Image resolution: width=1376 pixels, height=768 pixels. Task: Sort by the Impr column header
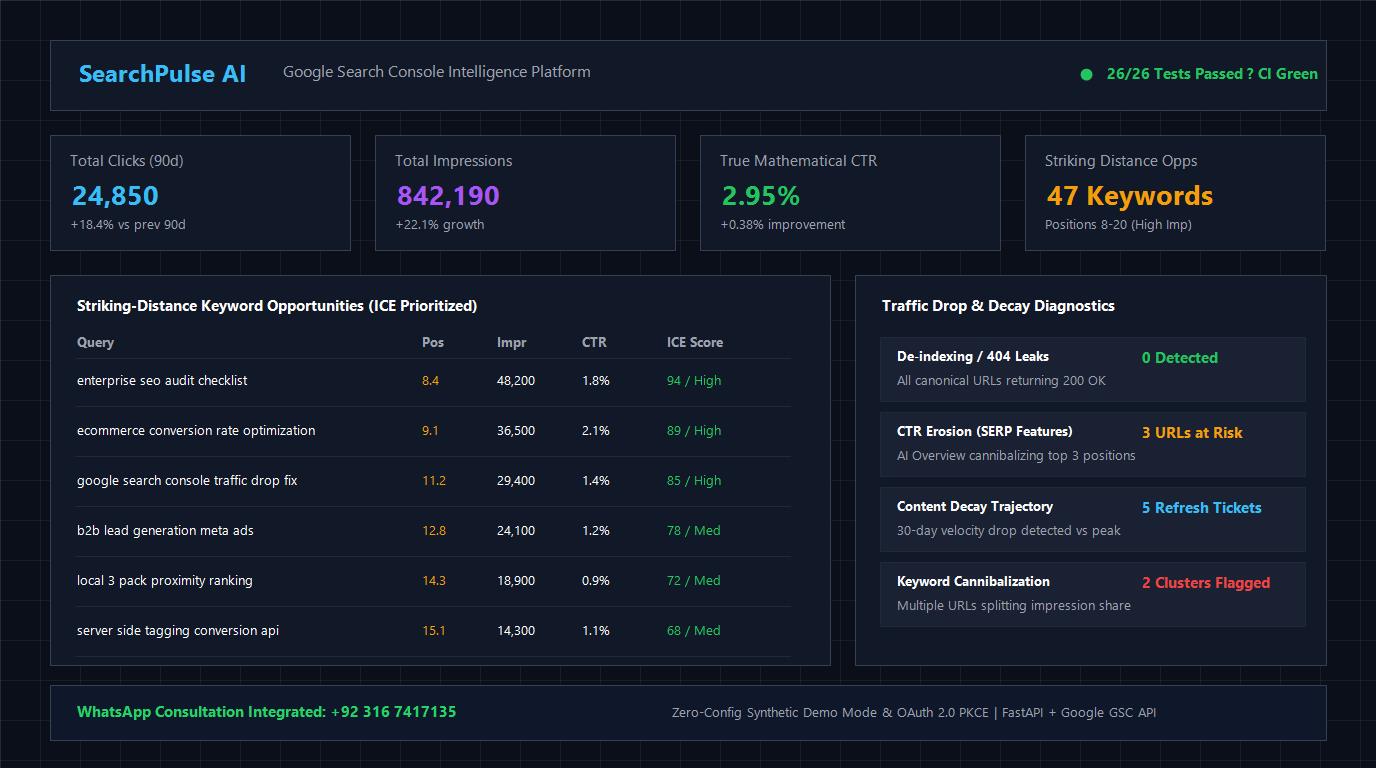coord(512,342)
